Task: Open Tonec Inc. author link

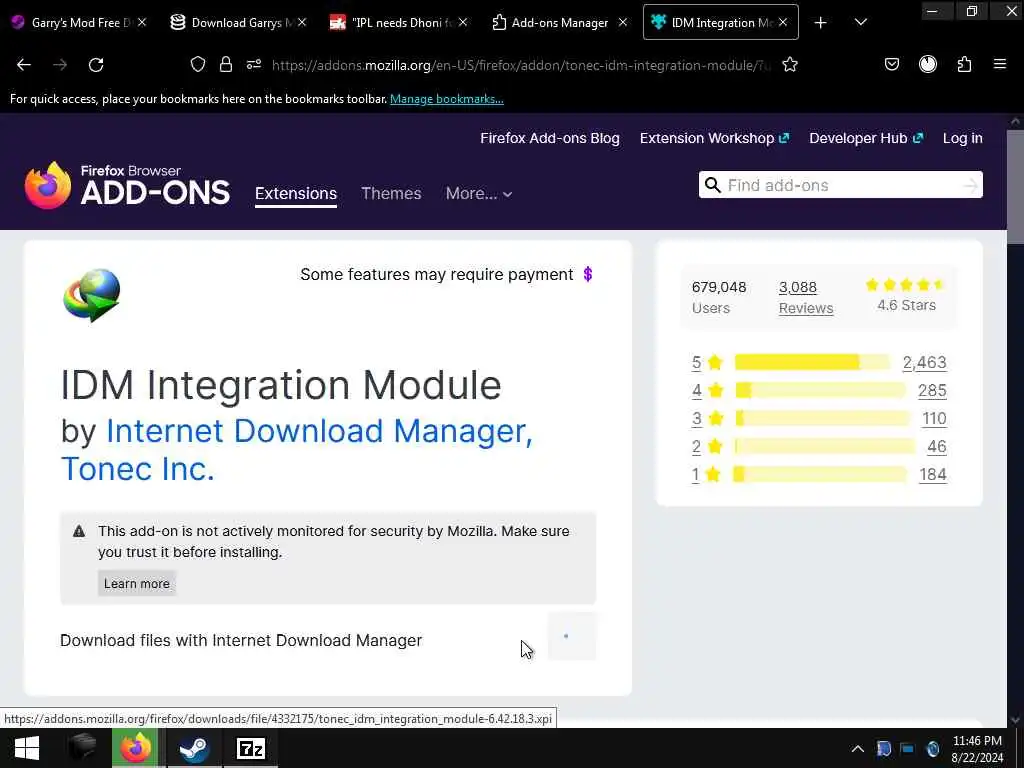Action: point(138,469)
